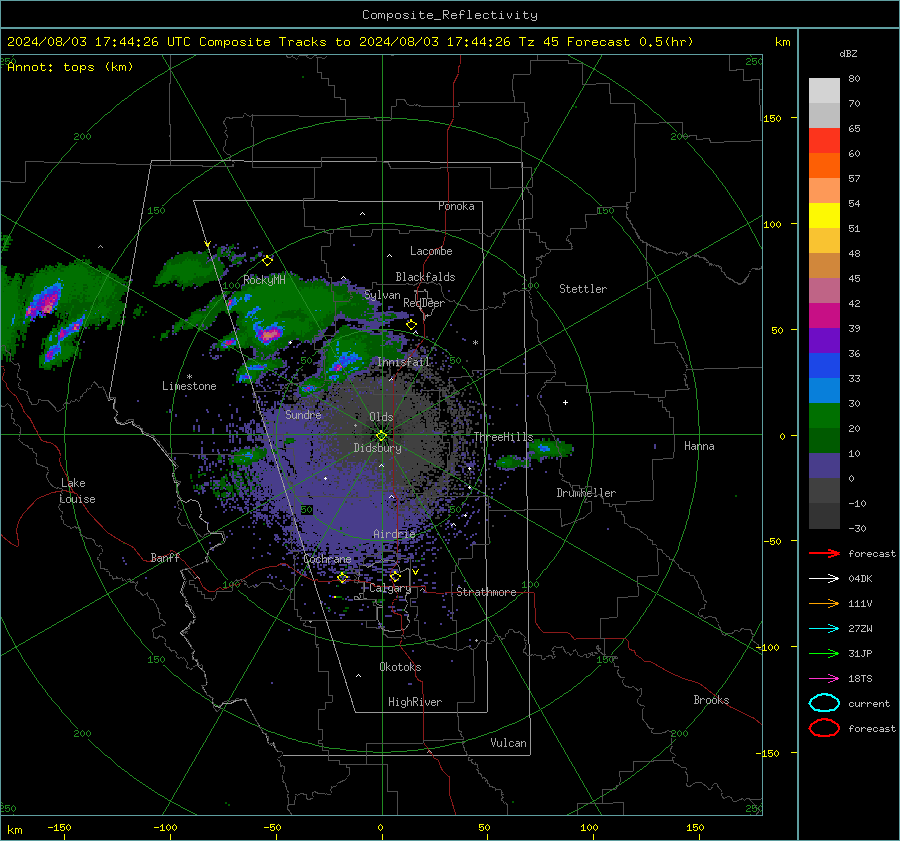Screen dimensions: 900x841
Task: Click the Drumheller city label
Action: (586, 493)
